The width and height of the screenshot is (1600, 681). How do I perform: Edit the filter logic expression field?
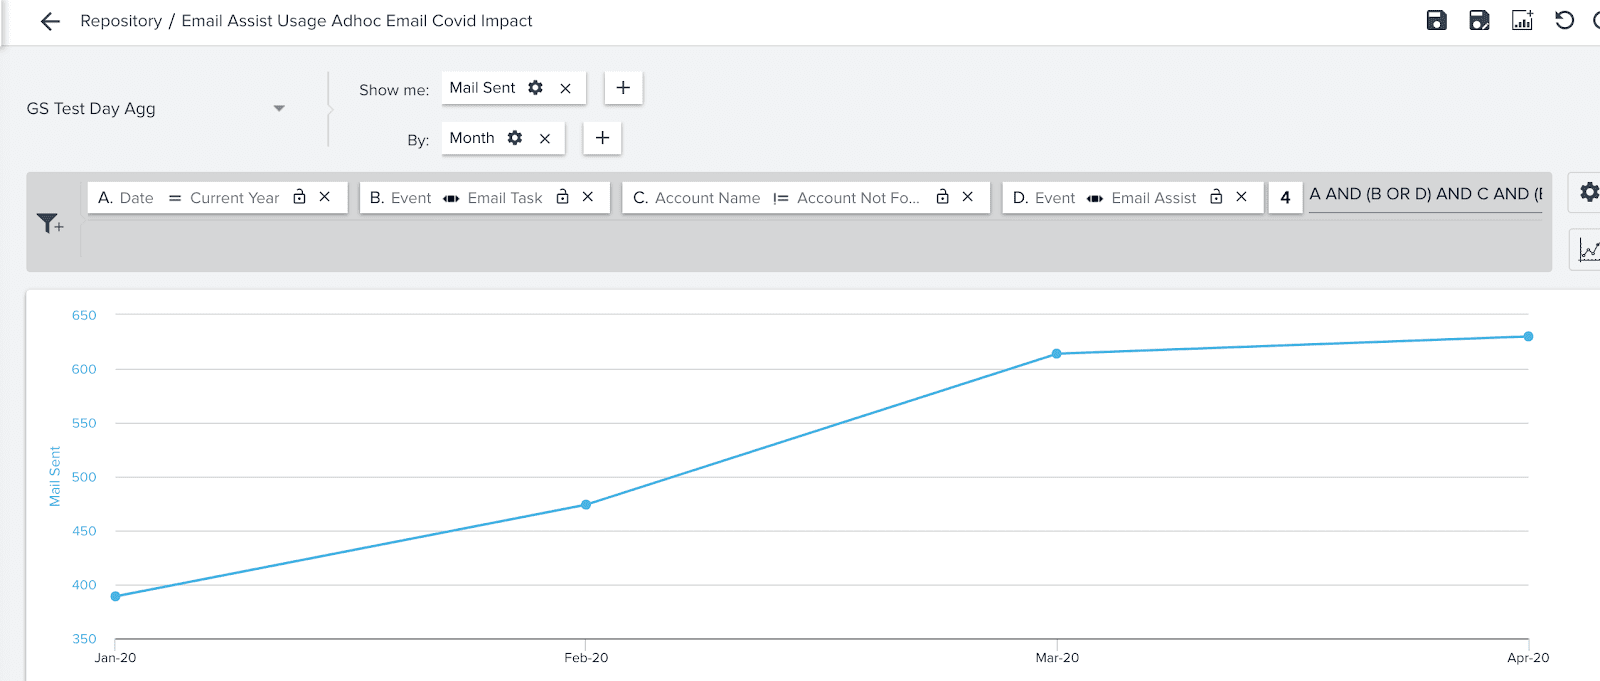[1424, 195]
